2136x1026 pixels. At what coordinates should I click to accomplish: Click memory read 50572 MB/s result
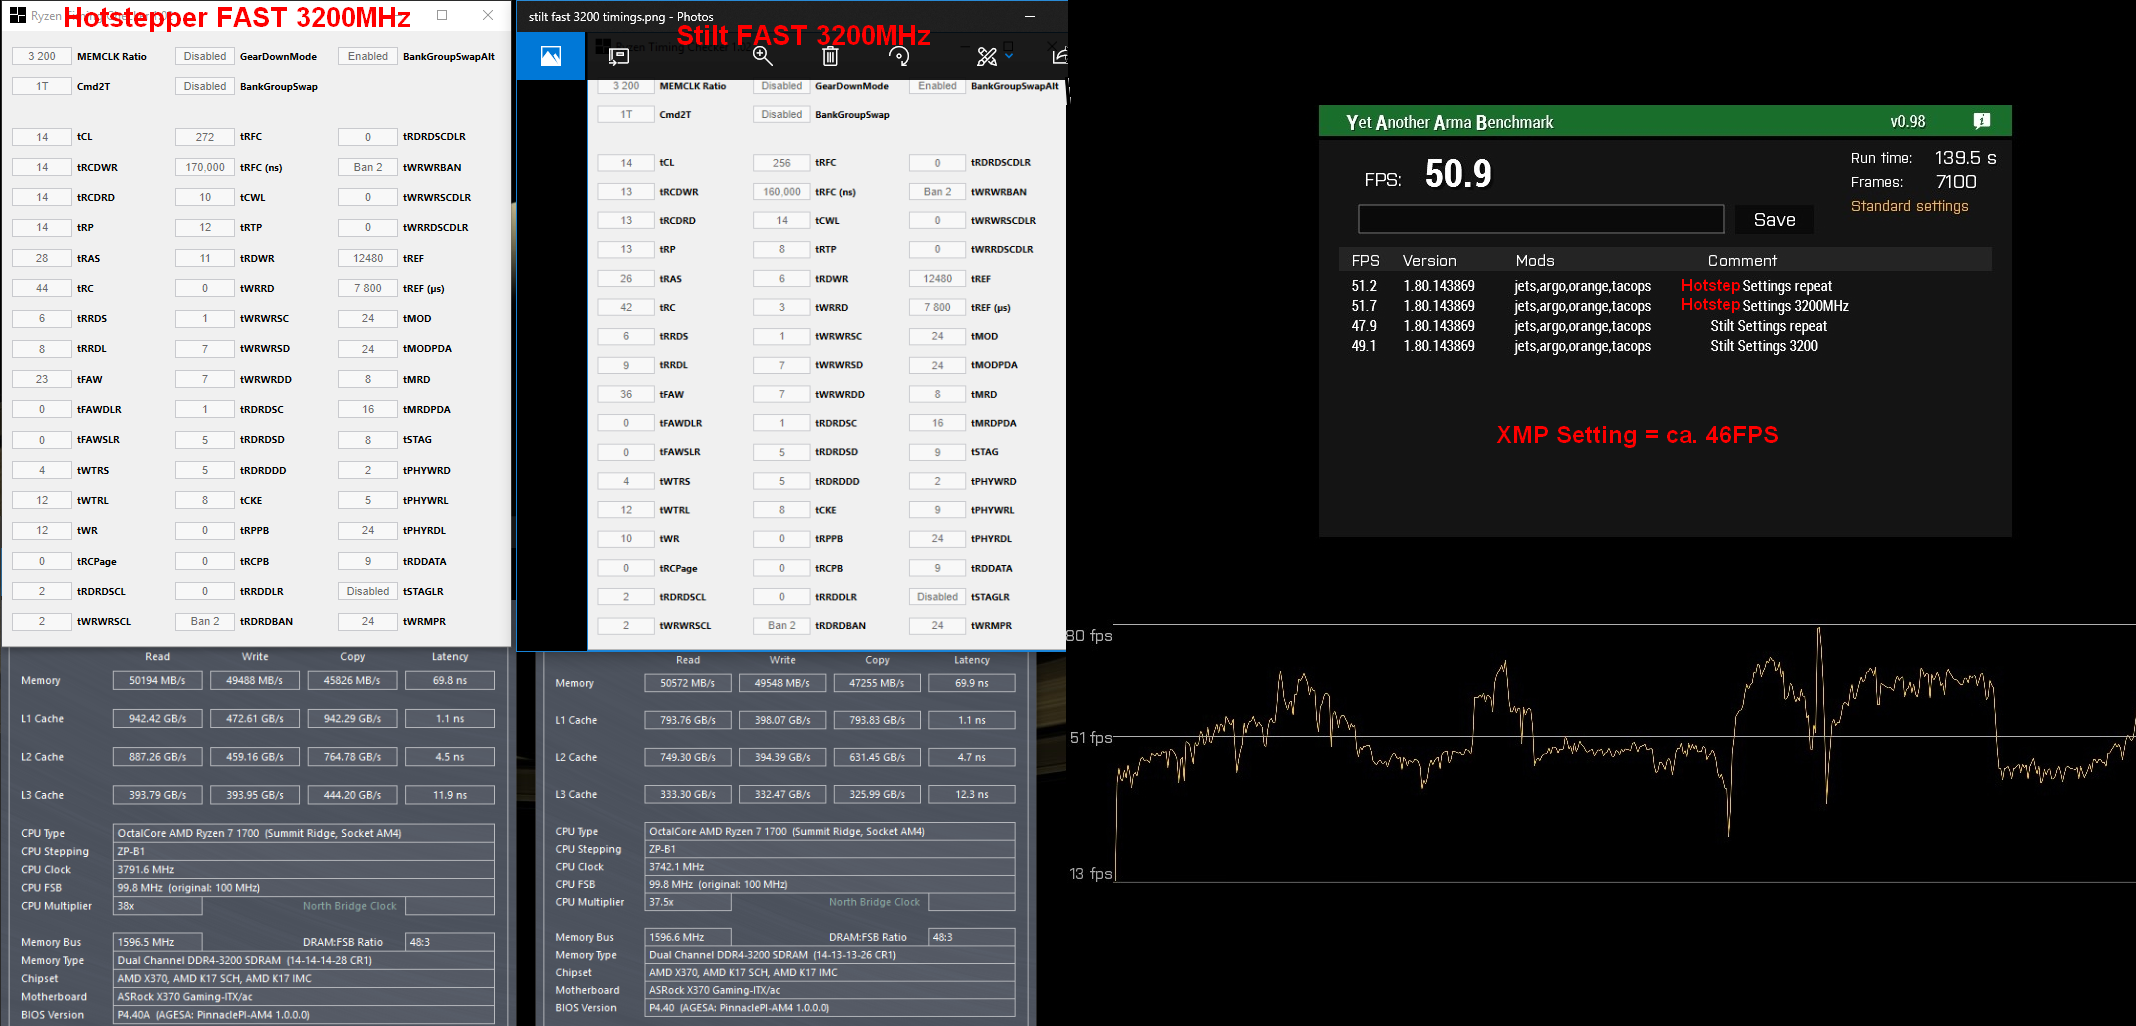tap(688, 683)
